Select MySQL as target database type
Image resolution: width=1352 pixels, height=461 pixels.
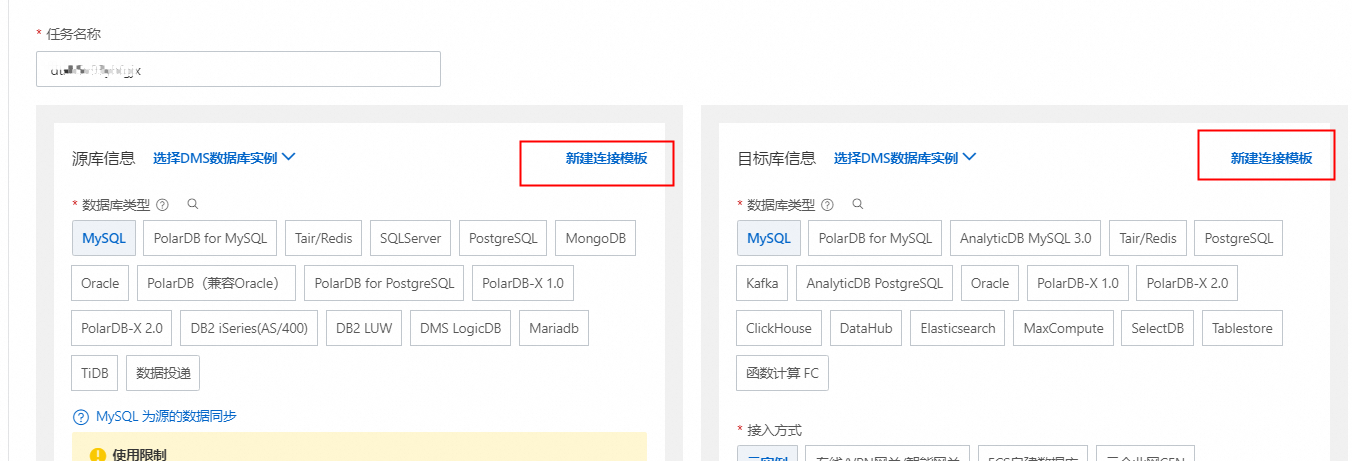click(769, 238)
